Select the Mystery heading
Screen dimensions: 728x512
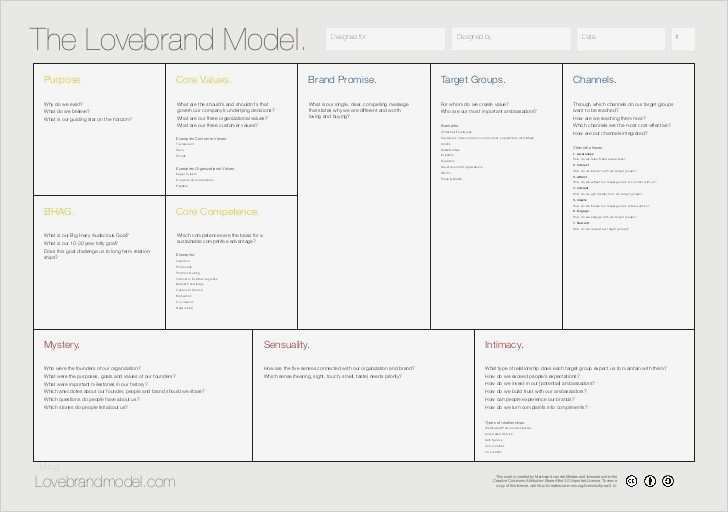(62, 345)
